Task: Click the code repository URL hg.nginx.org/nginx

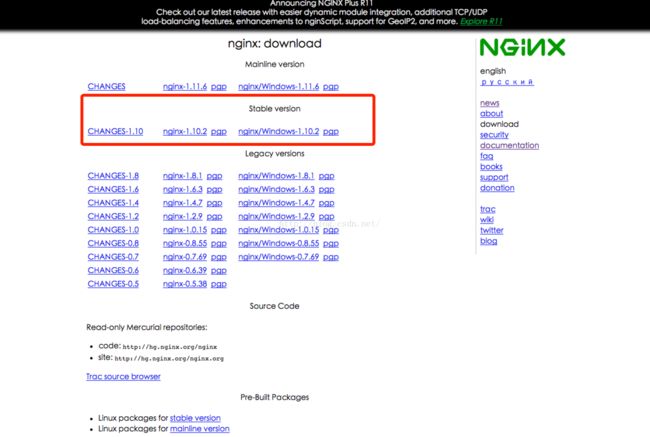Action: pos(170,347)
